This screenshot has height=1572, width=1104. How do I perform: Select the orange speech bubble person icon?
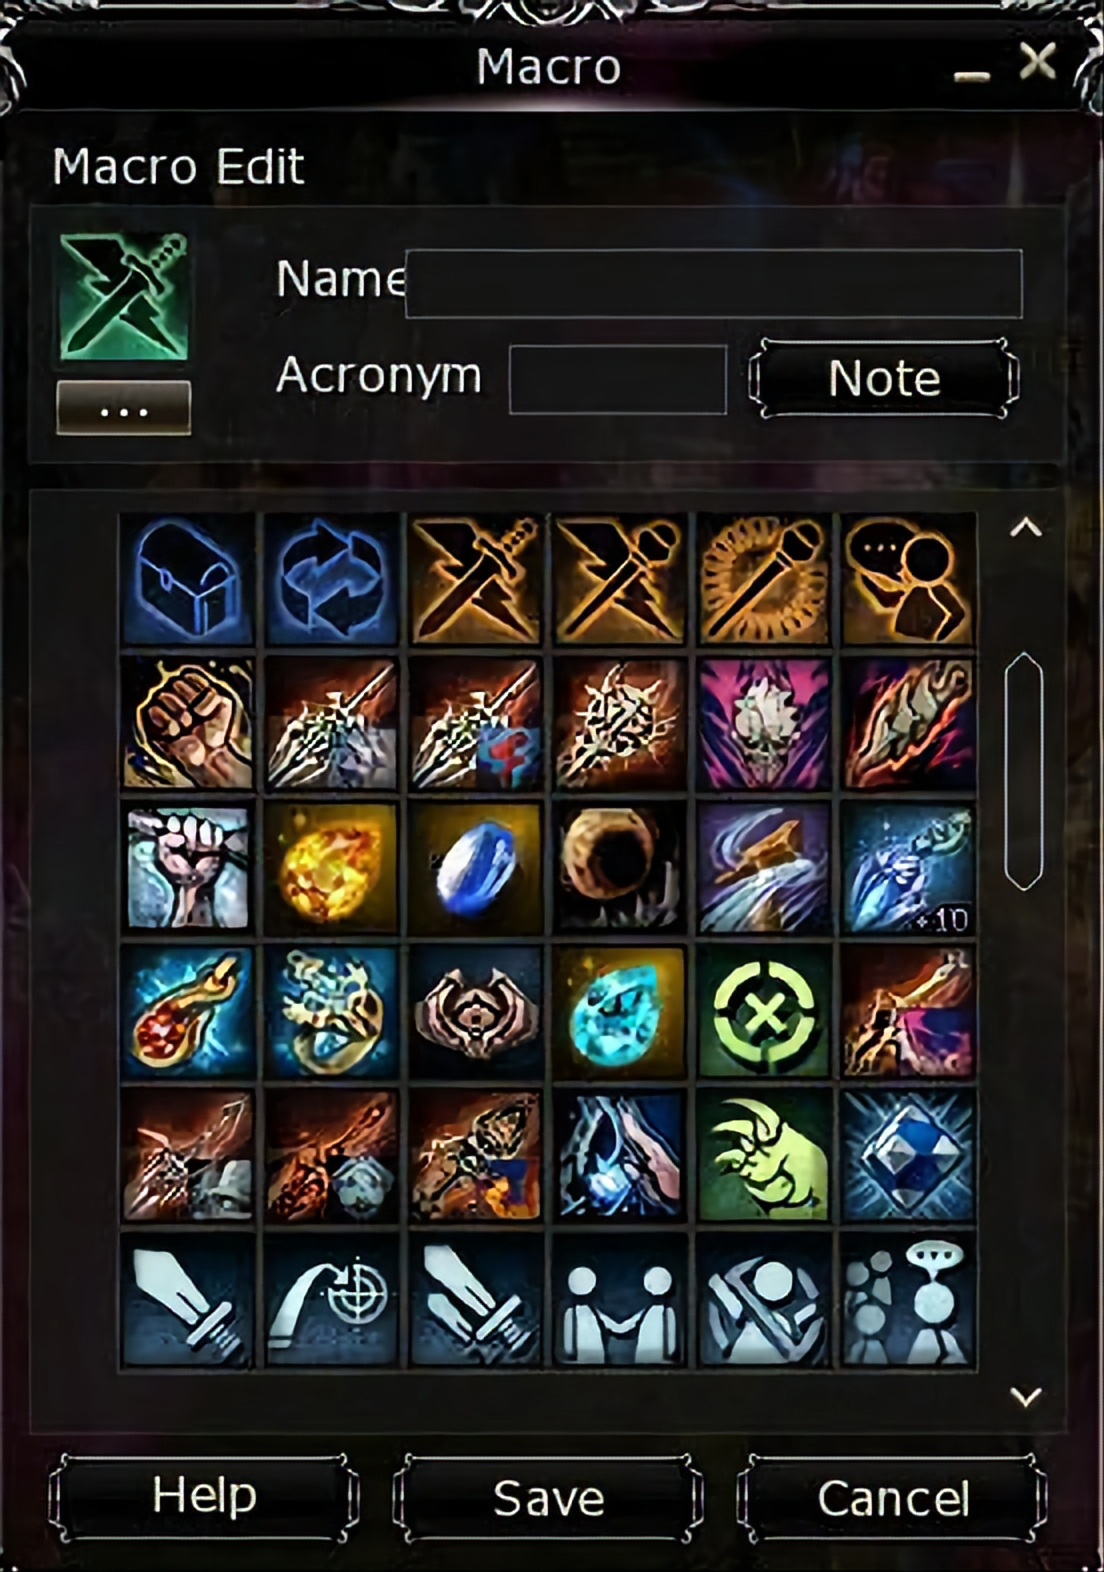click(907, 579)
